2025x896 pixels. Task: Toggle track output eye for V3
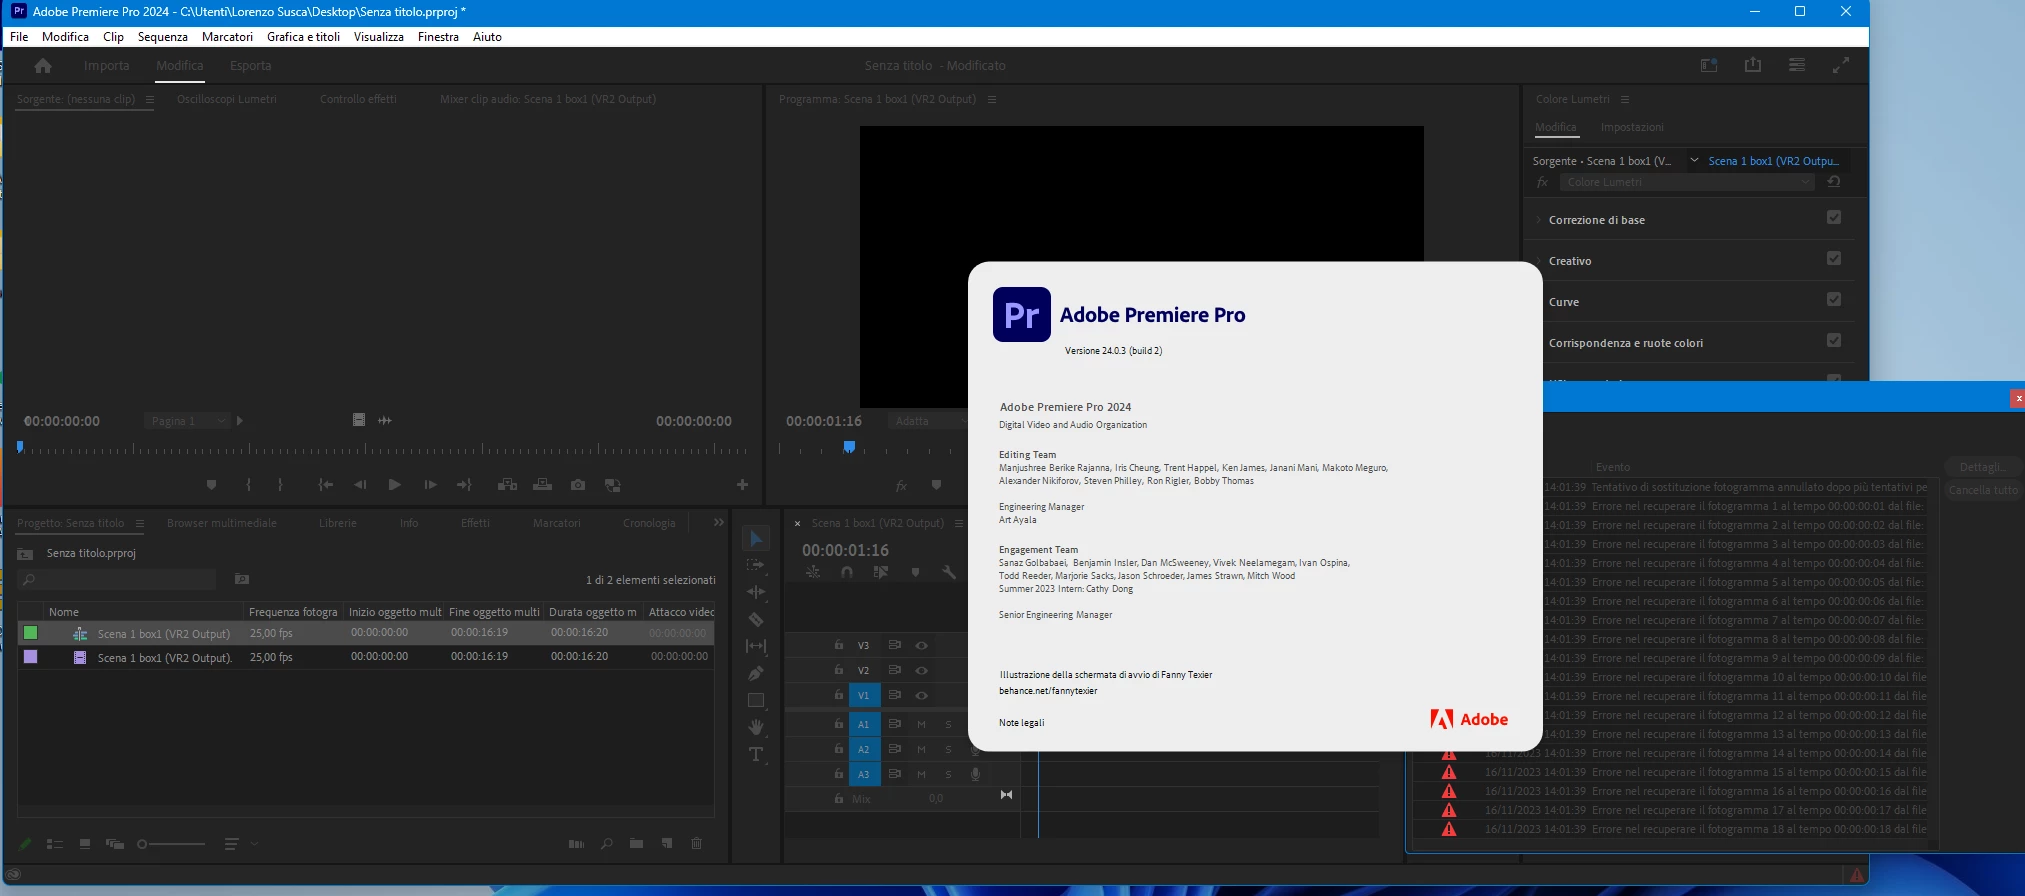tap(922, 646)
